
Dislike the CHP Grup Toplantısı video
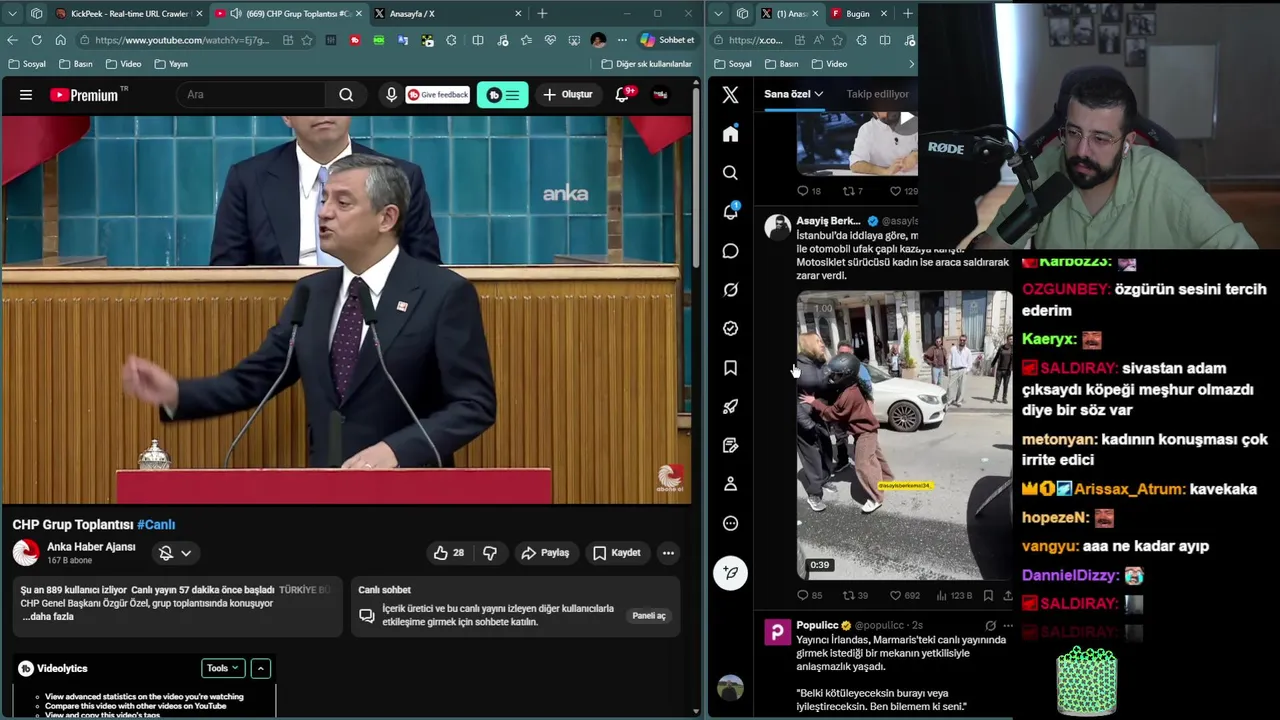pos(490,553)
